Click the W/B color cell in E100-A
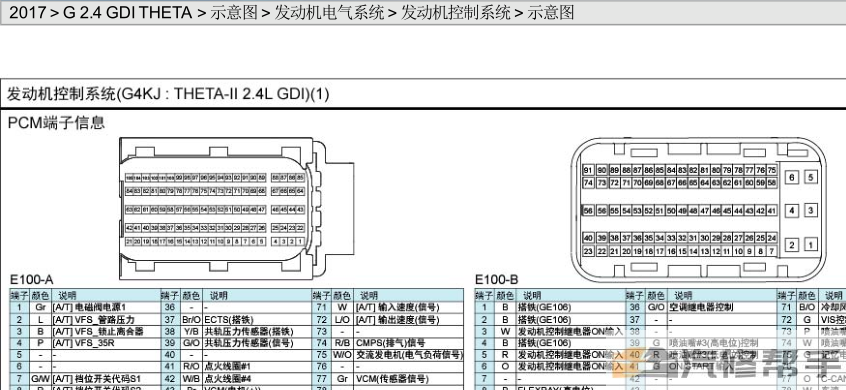846x390 pixels. click(191, 379)
